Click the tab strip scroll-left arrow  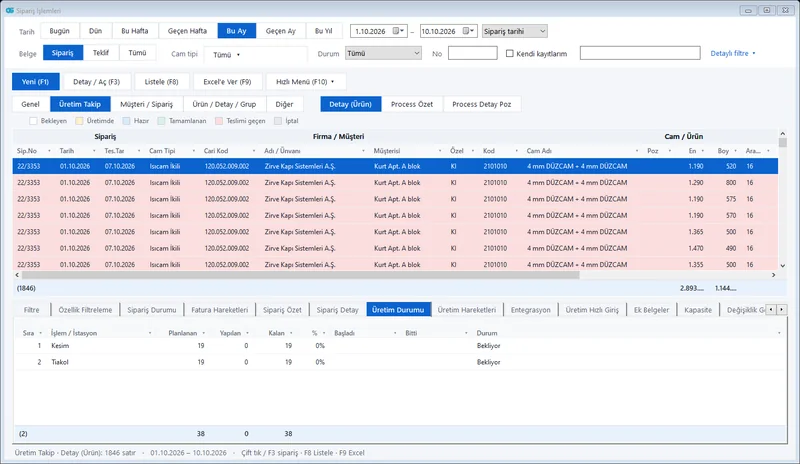click(x=771, y=309)
